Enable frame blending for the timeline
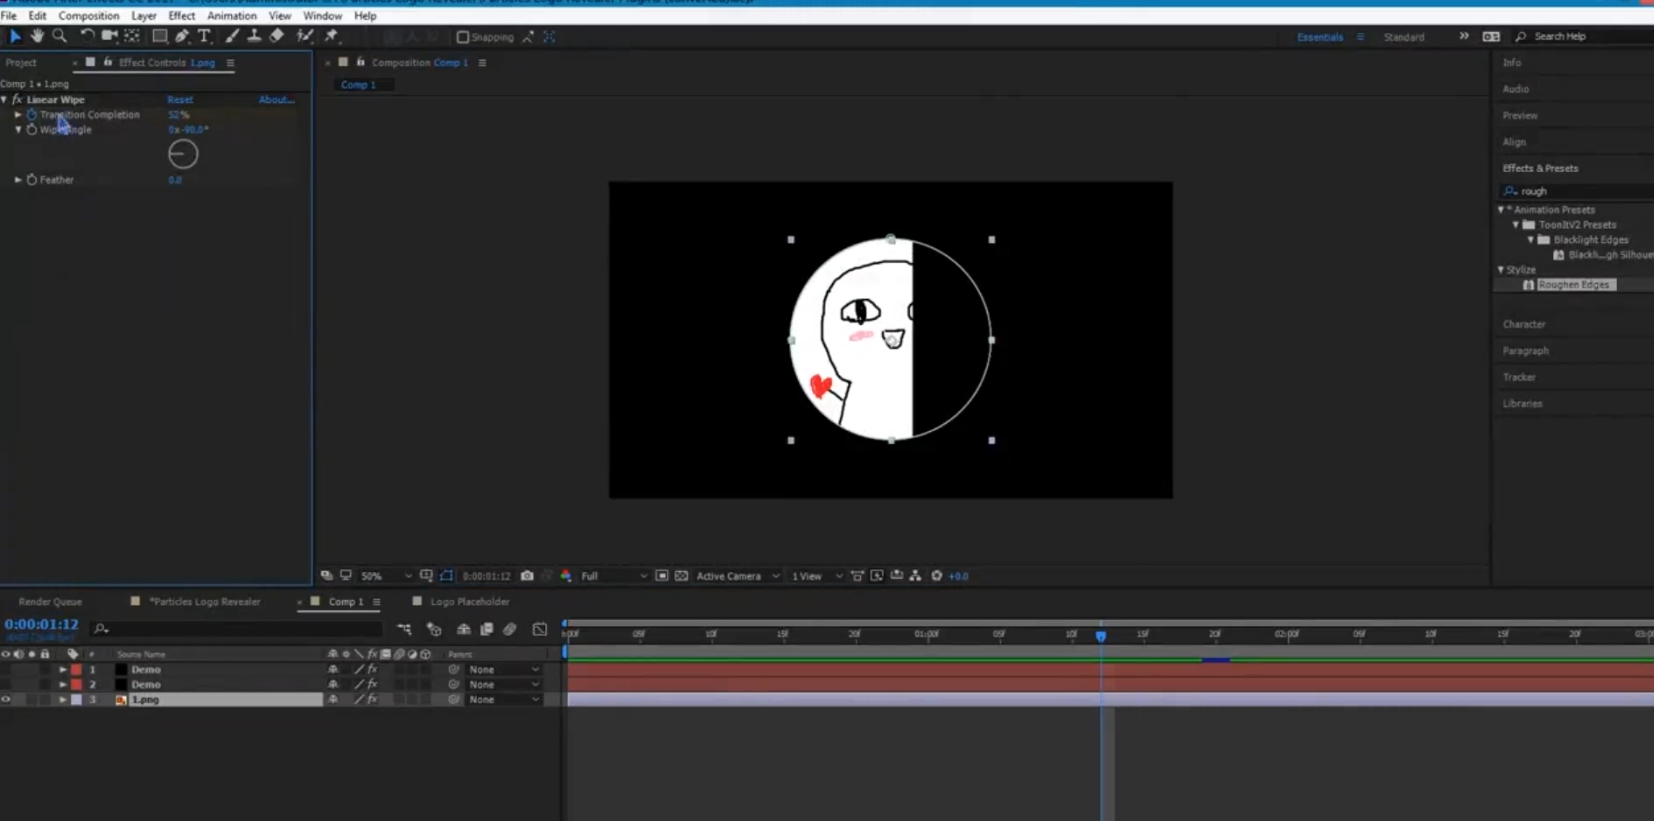Screen dimensions: 1654x821 (x=487, y=629)
